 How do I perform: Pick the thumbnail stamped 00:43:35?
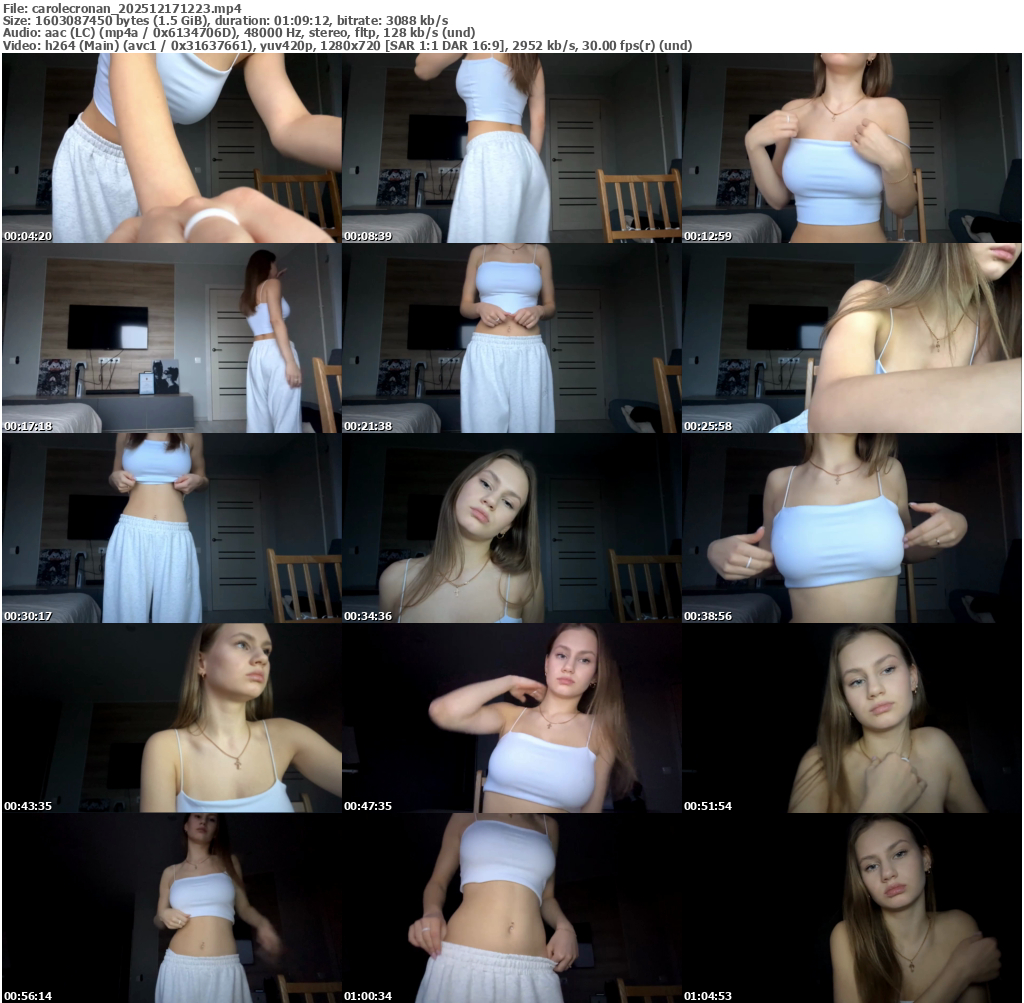(x=172, y=718)
